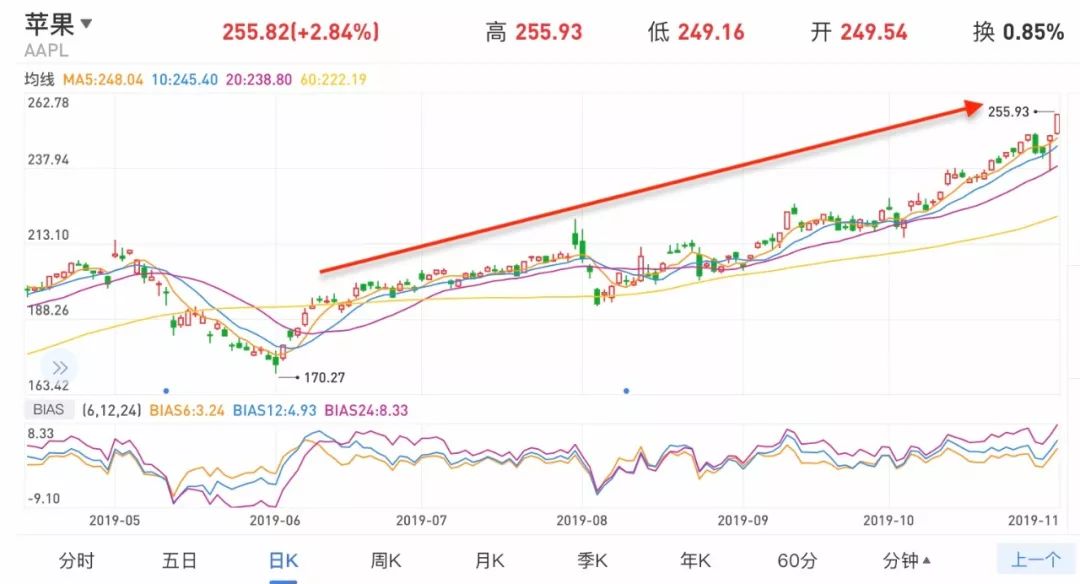The image size is (1080, 584).
Task: Switch to the 五日 tab
Action: pyautogui.click(x=180, y=561)
